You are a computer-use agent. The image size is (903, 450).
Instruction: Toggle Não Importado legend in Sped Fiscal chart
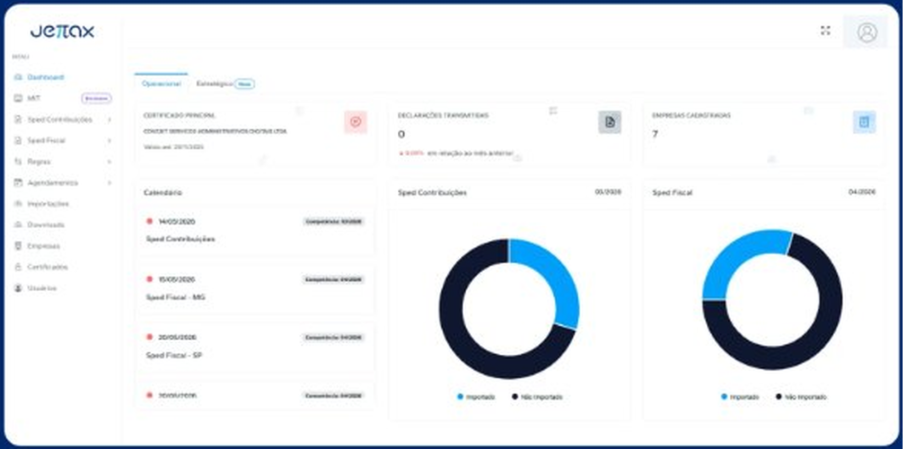(x=801, y=397)
